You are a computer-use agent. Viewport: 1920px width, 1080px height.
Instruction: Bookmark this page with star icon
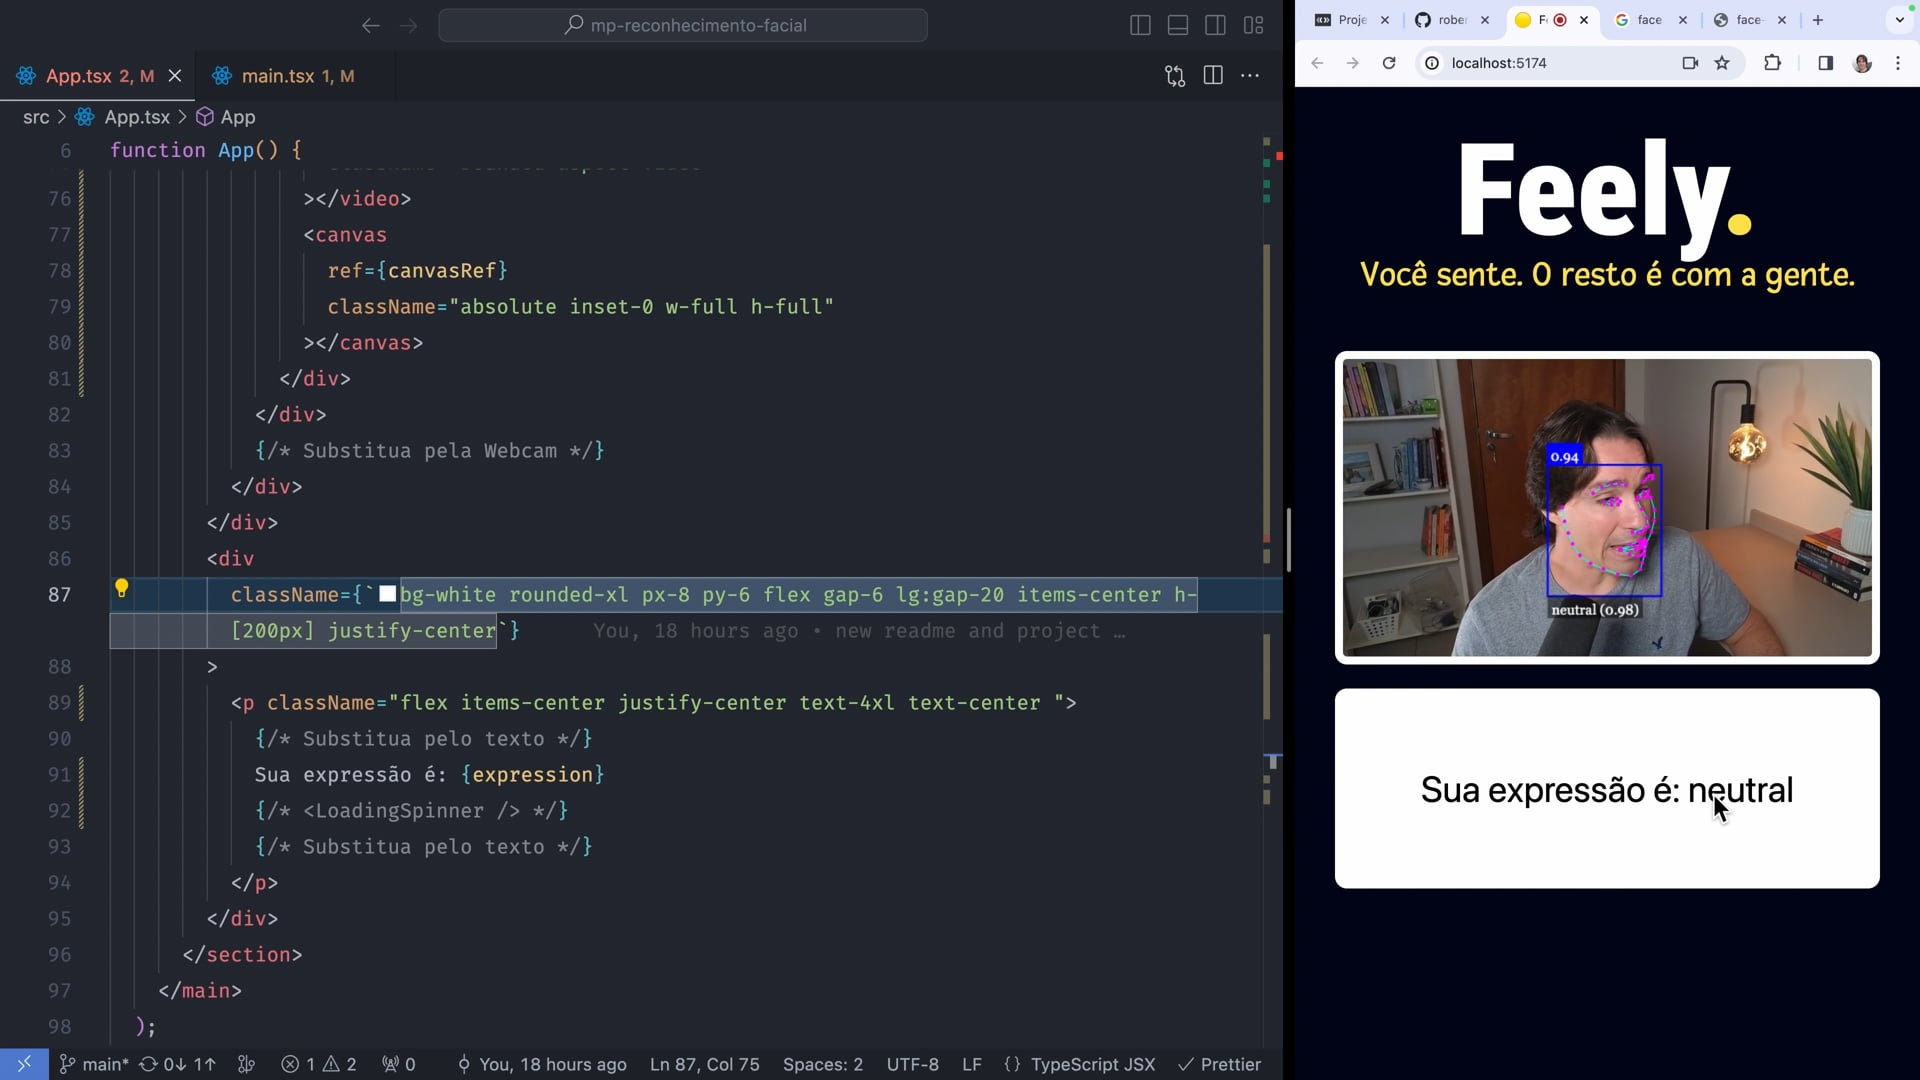point(1722,63)
